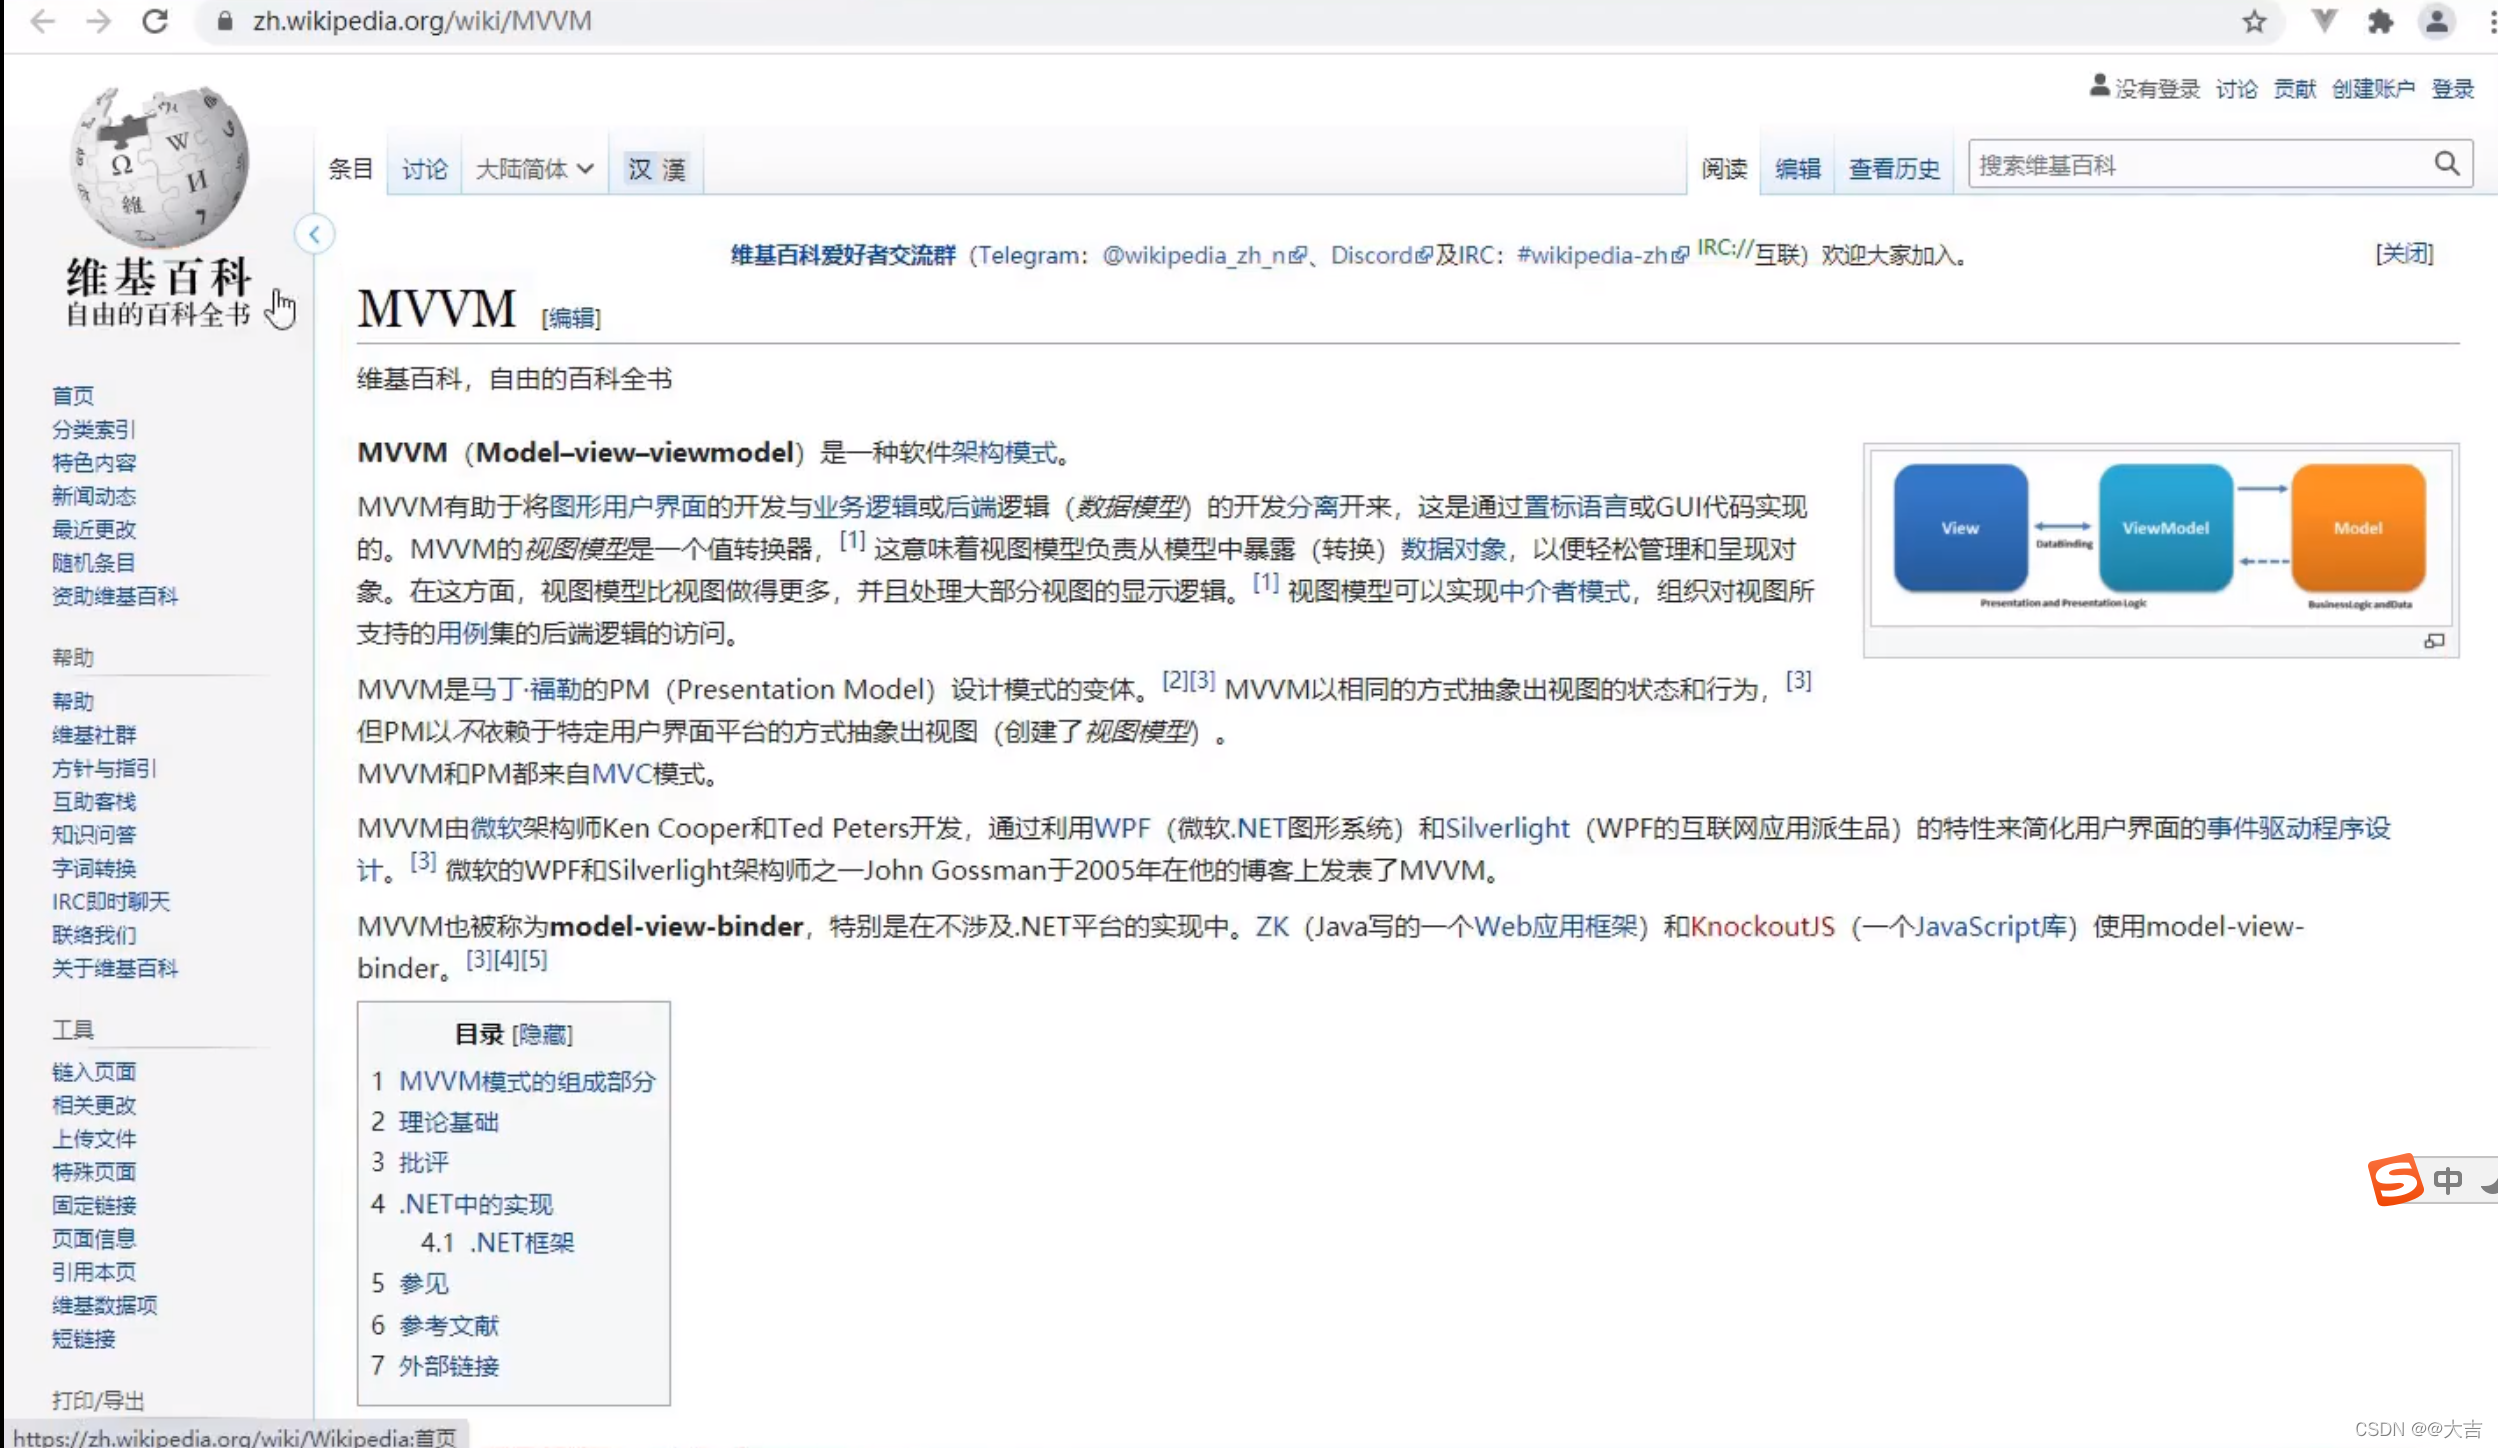Toggle the Chinese input mode 中 indicator
The image size is (2498, 1448).
tap(2447, 1181)
